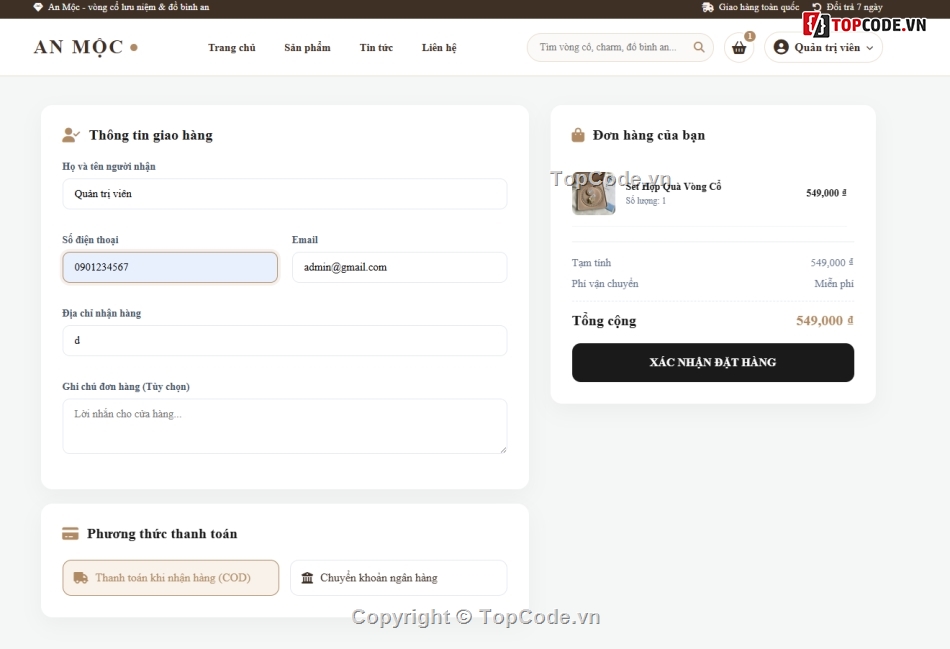Image resolution: width=950 pixels, height=649 pixels.
Task: Click the textarea resize handle corner
Action: pos(502,449)
